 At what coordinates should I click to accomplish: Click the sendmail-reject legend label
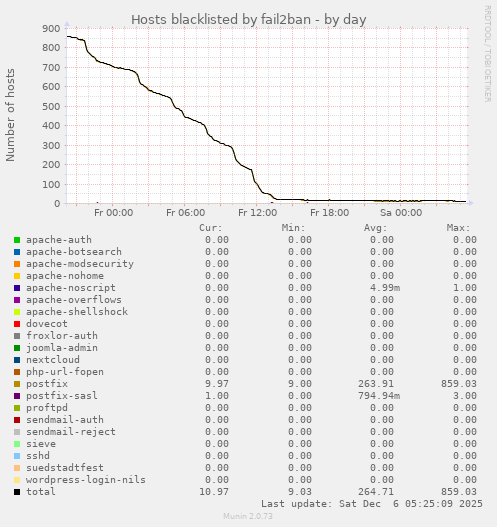(71, 432)
